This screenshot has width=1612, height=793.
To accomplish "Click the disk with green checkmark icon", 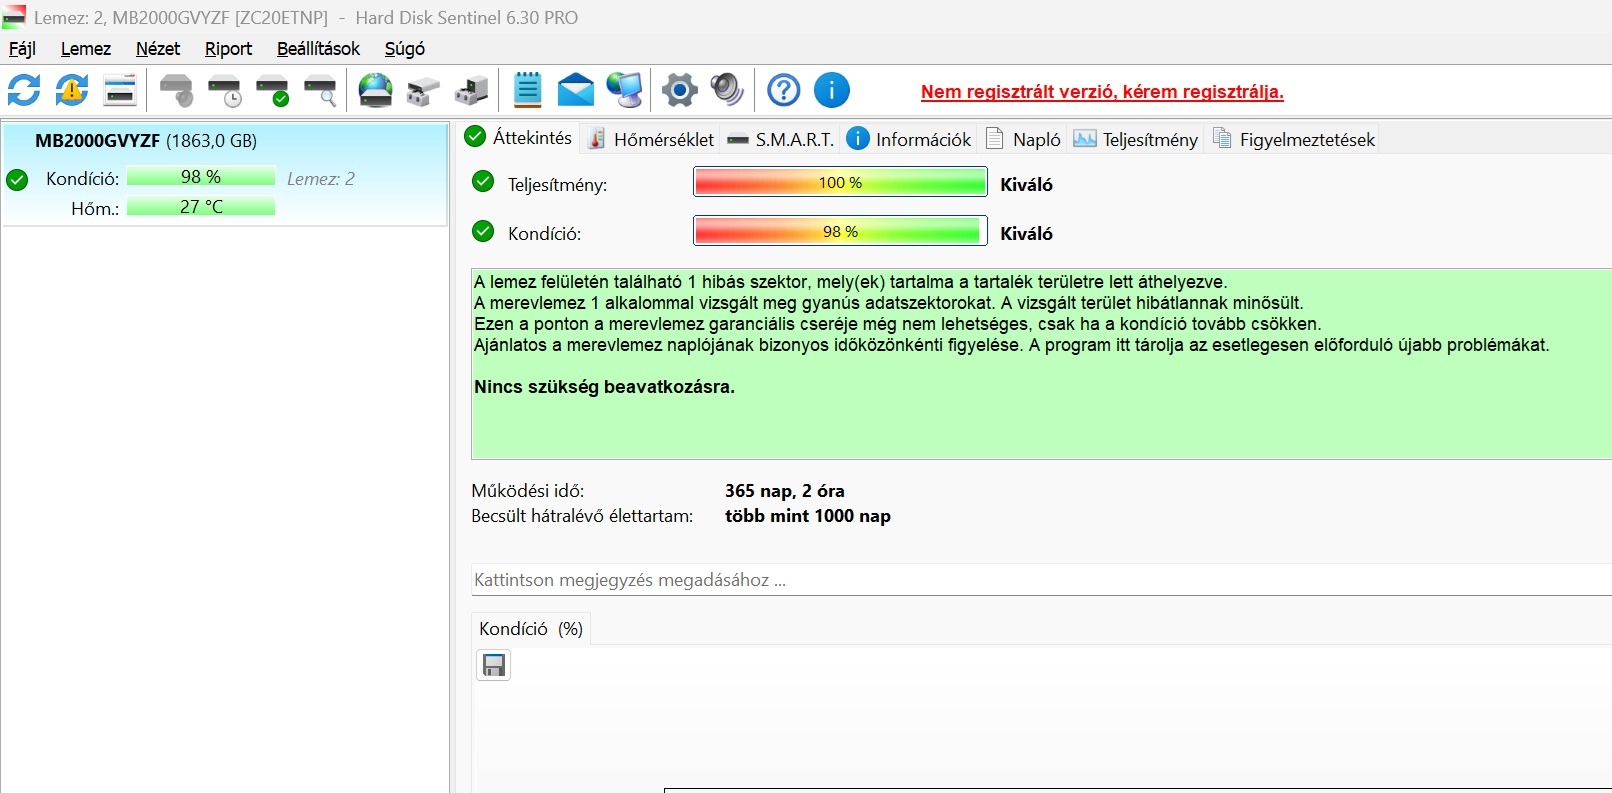I will click(273, 90).
